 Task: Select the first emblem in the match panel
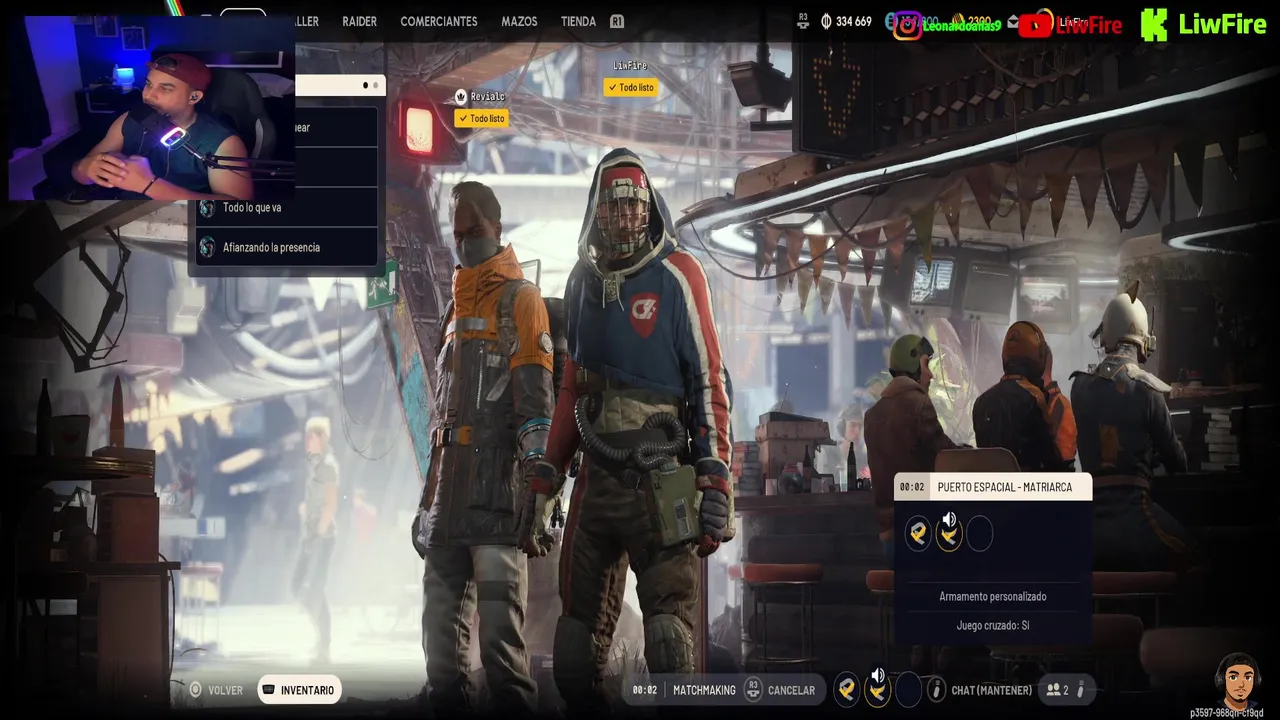point(918,534)
